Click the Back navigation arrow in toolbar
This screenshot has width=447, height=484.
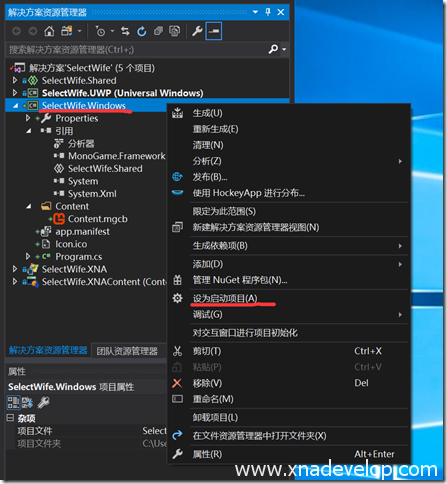point(16,31)
